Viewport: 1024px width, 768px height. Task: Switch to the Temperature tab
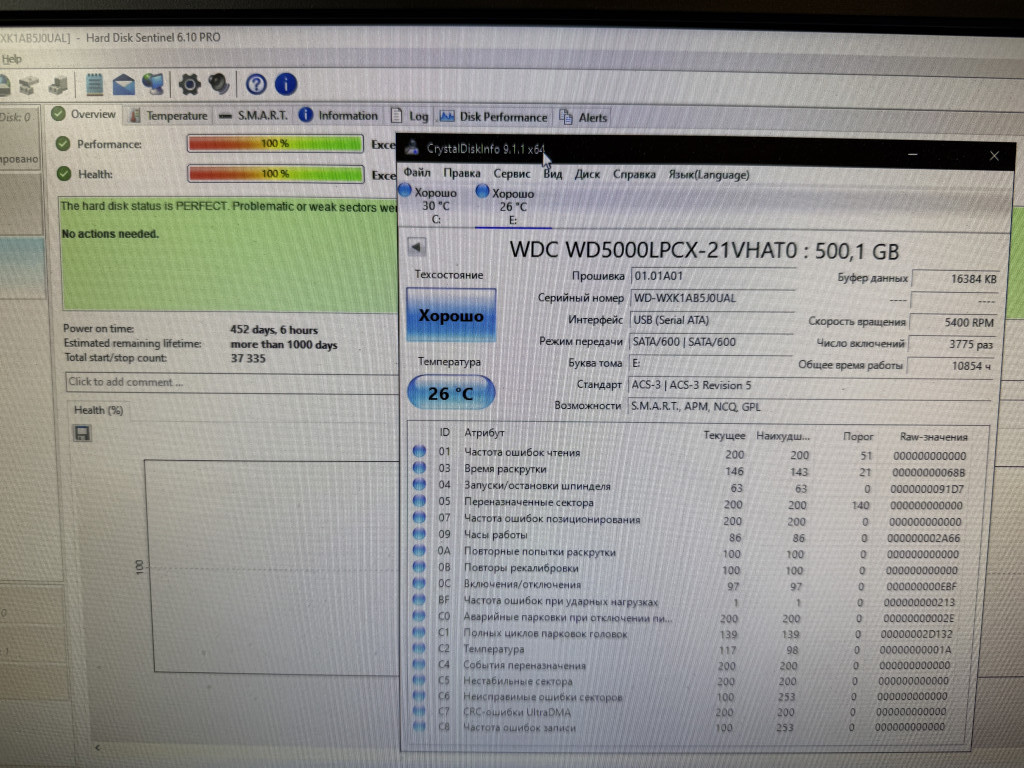168,116
